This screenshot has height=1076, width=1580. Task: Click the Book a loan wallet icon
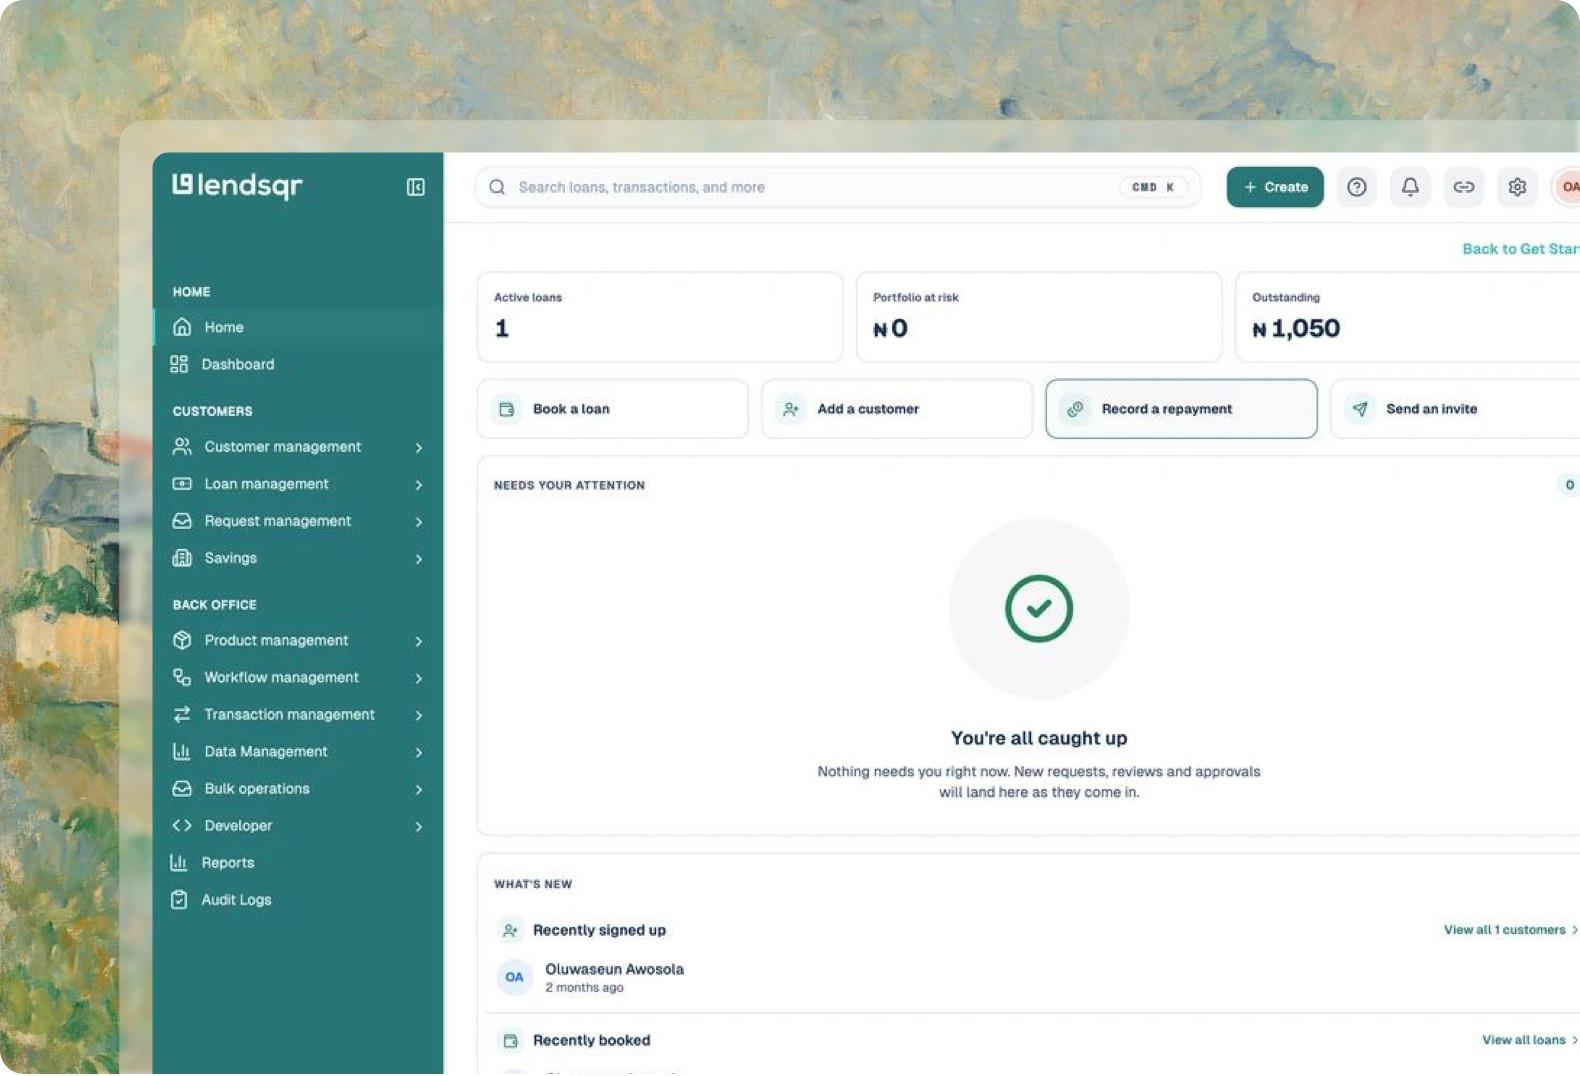point(507,409)
